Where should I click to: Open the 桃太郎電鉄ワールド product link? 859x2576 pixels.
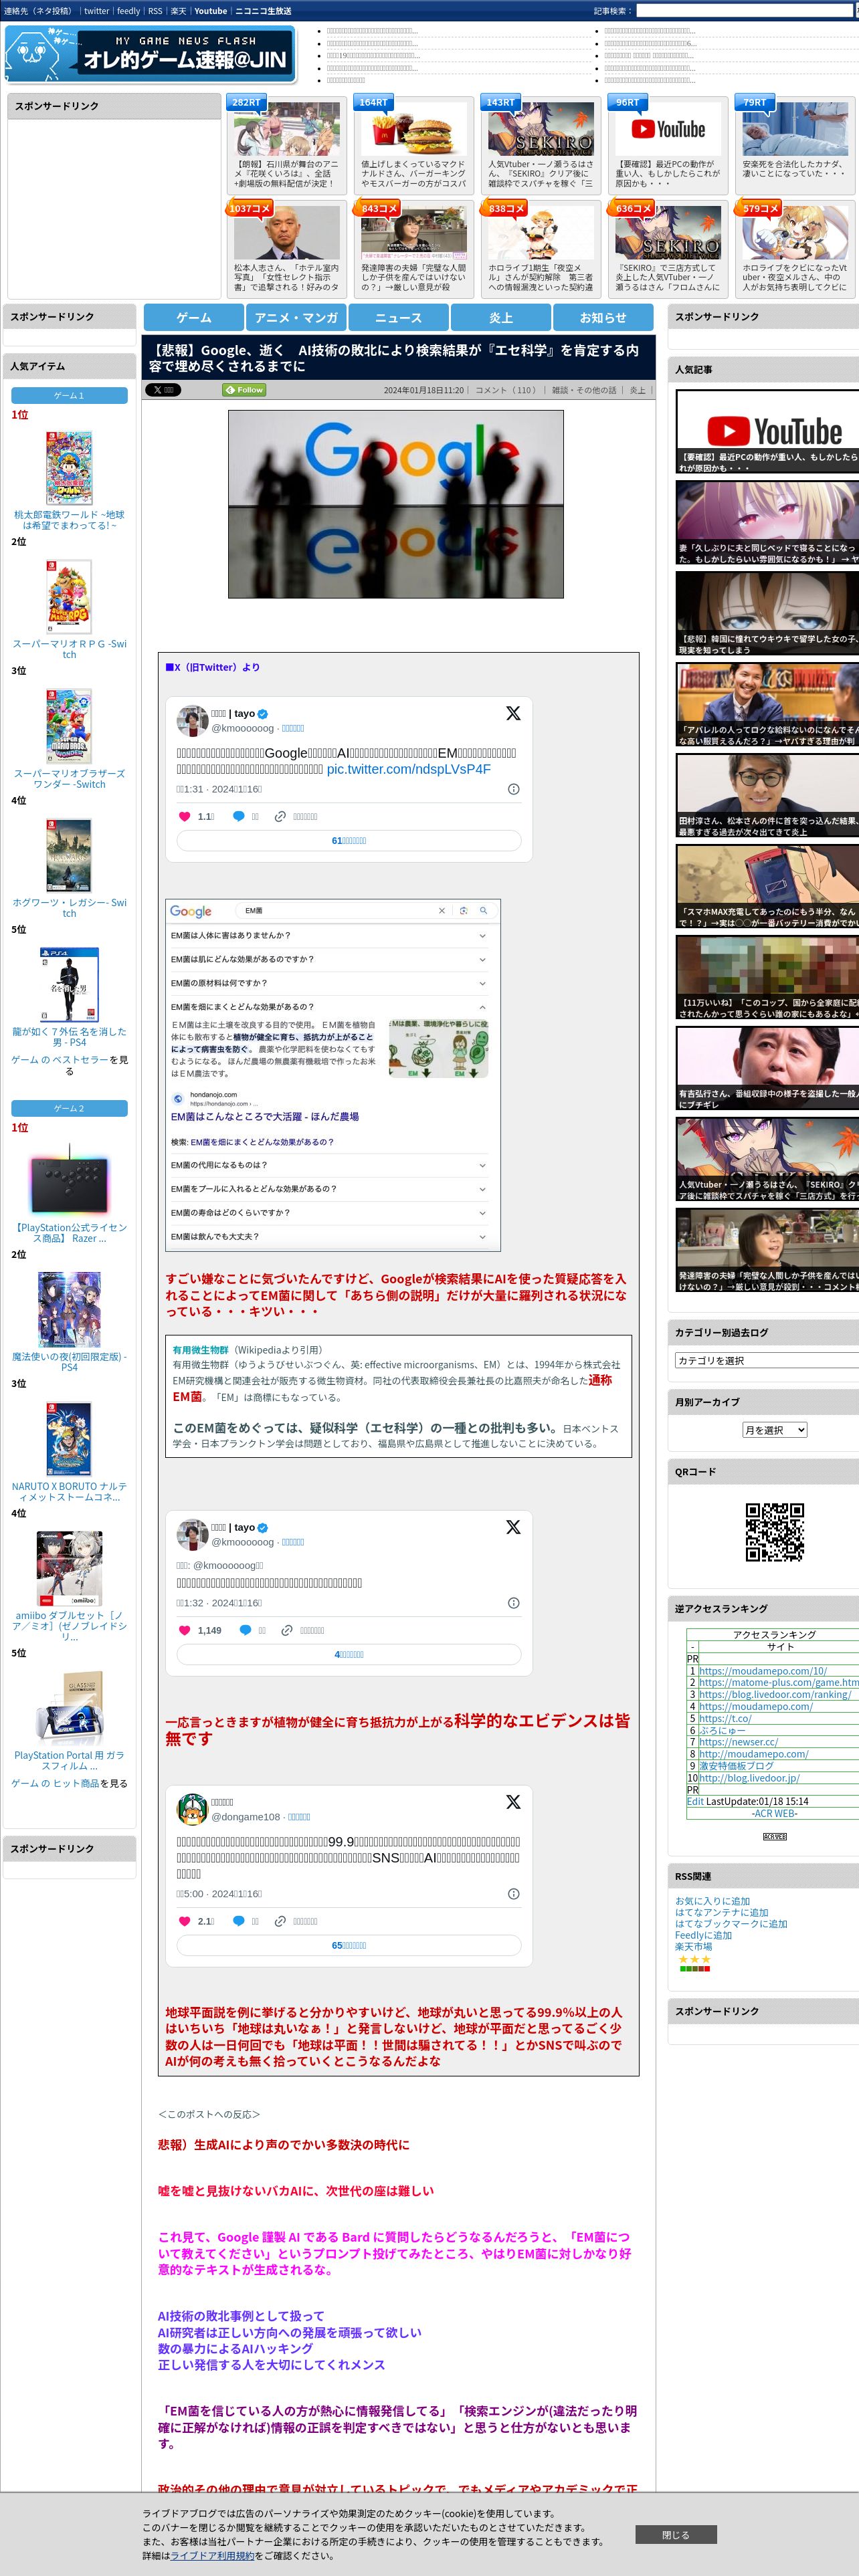pos(69,519)
